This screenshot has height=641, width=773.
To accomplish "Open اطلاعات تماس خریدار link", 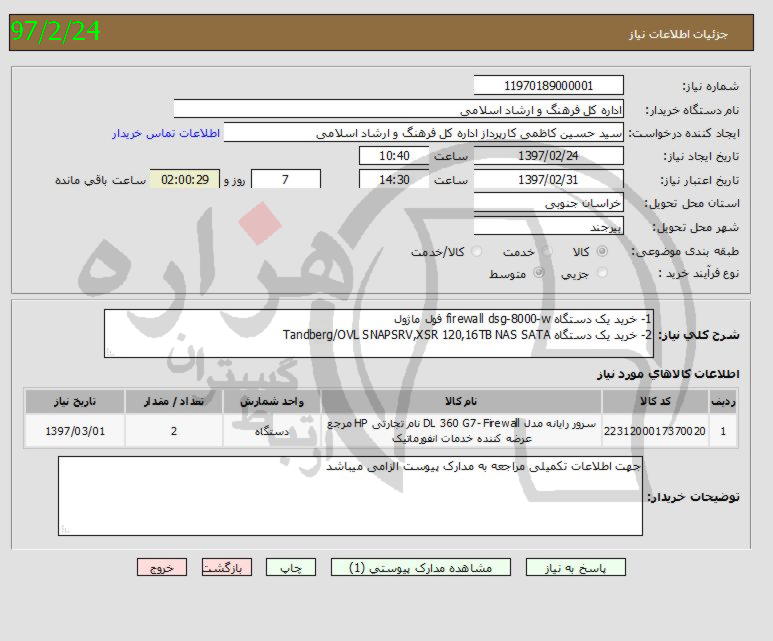I will 166,134.
